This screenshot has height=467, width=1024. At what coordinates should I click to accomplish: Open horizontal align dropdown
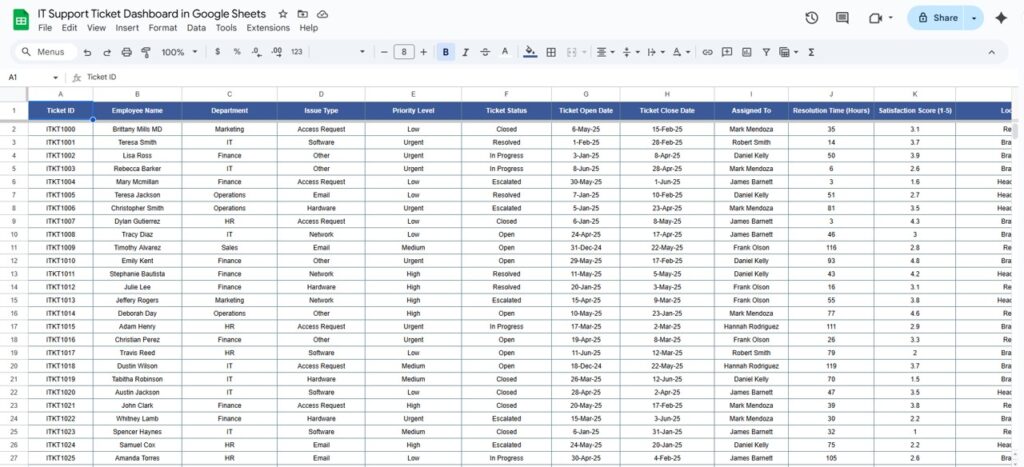coord(605,52)
